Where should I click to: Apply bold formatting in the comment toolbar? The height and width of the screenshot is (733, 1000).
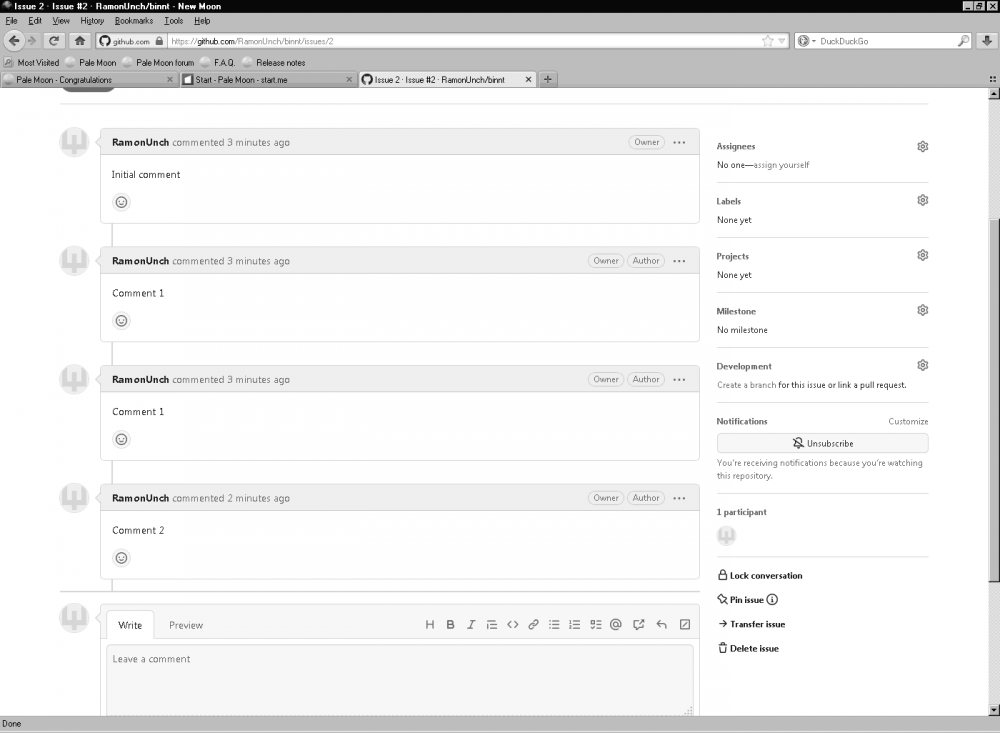pos(450,625)
